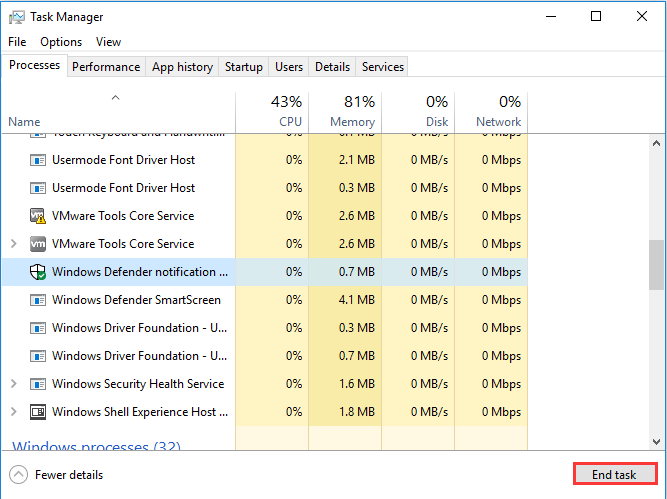667x499 pixels.
Task: Click the gray VMware Tools Core Service icon
Action: (38, 244)
